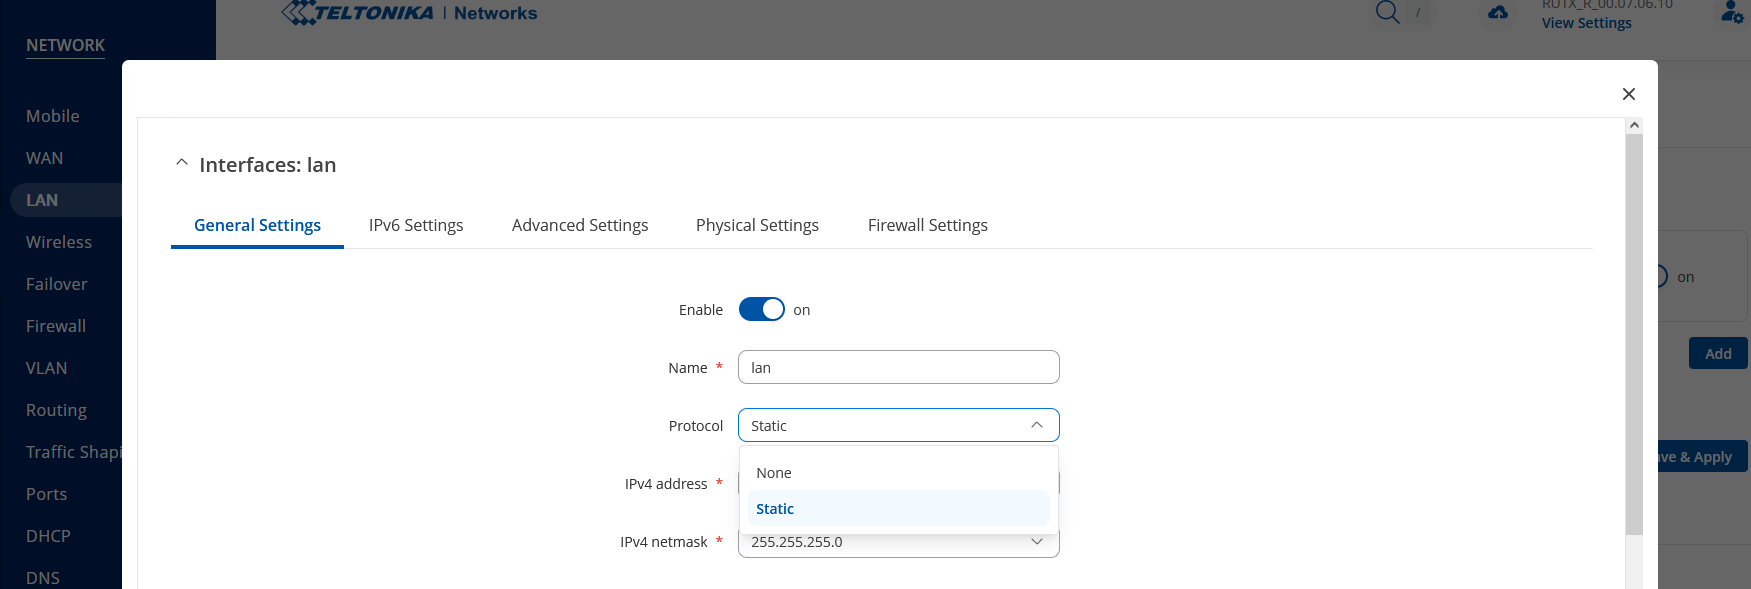This screenshot has height=589, width=1751.
Task: Open the Firewall Settings tab
Action: (928, 225)
